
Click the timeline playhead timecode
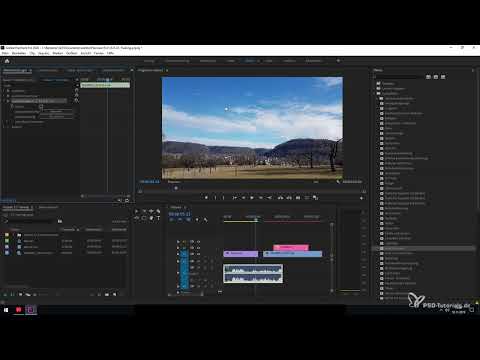pos(179,214)
